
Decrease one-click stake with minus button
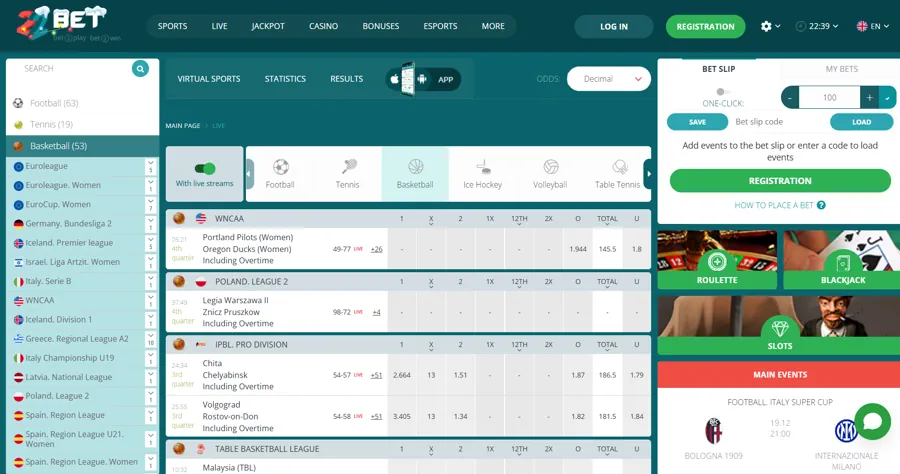pyautogui.click(x=790, y=98)
